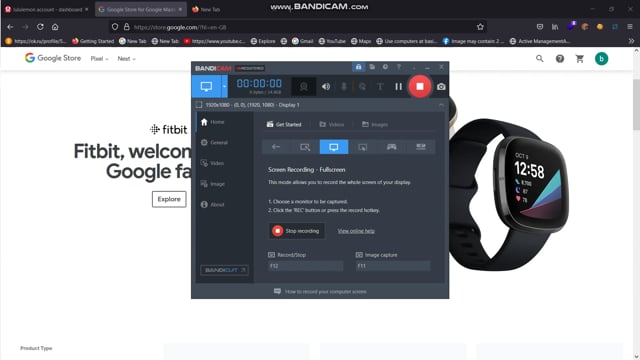Click the Record/Stop hotkey field

(305, 266)
